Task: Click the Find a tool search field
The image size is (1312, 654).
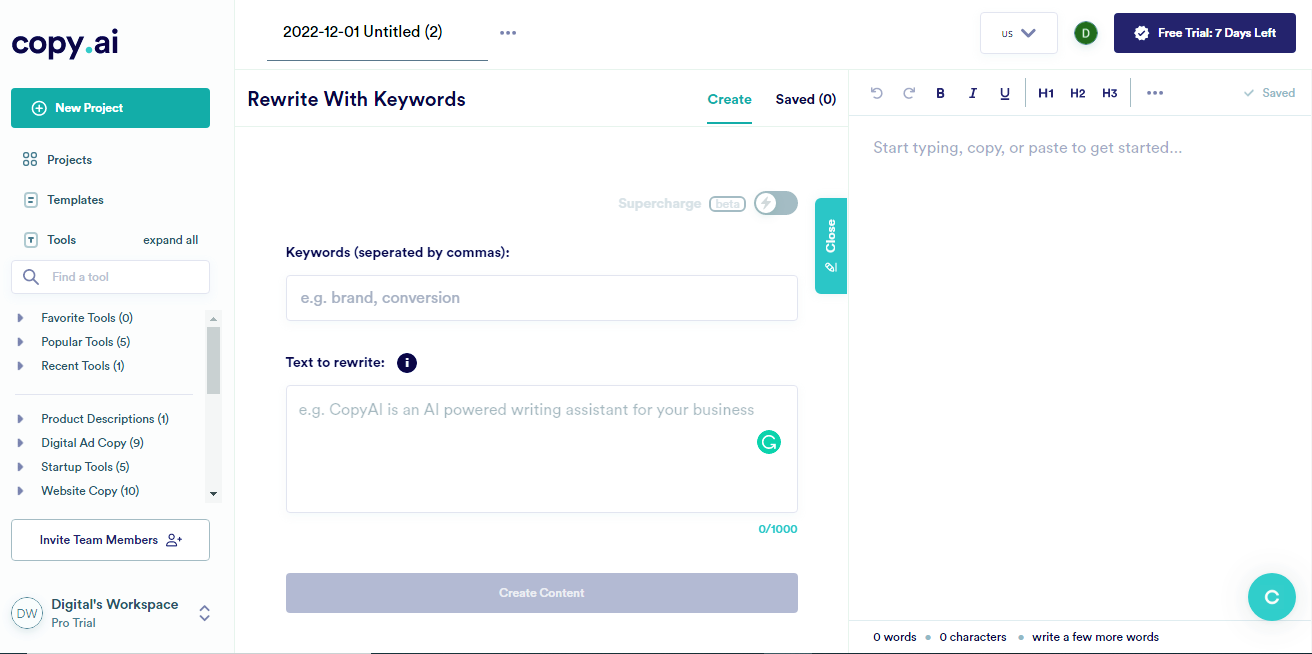Action: pyautogui.click(x=110, y=277)
